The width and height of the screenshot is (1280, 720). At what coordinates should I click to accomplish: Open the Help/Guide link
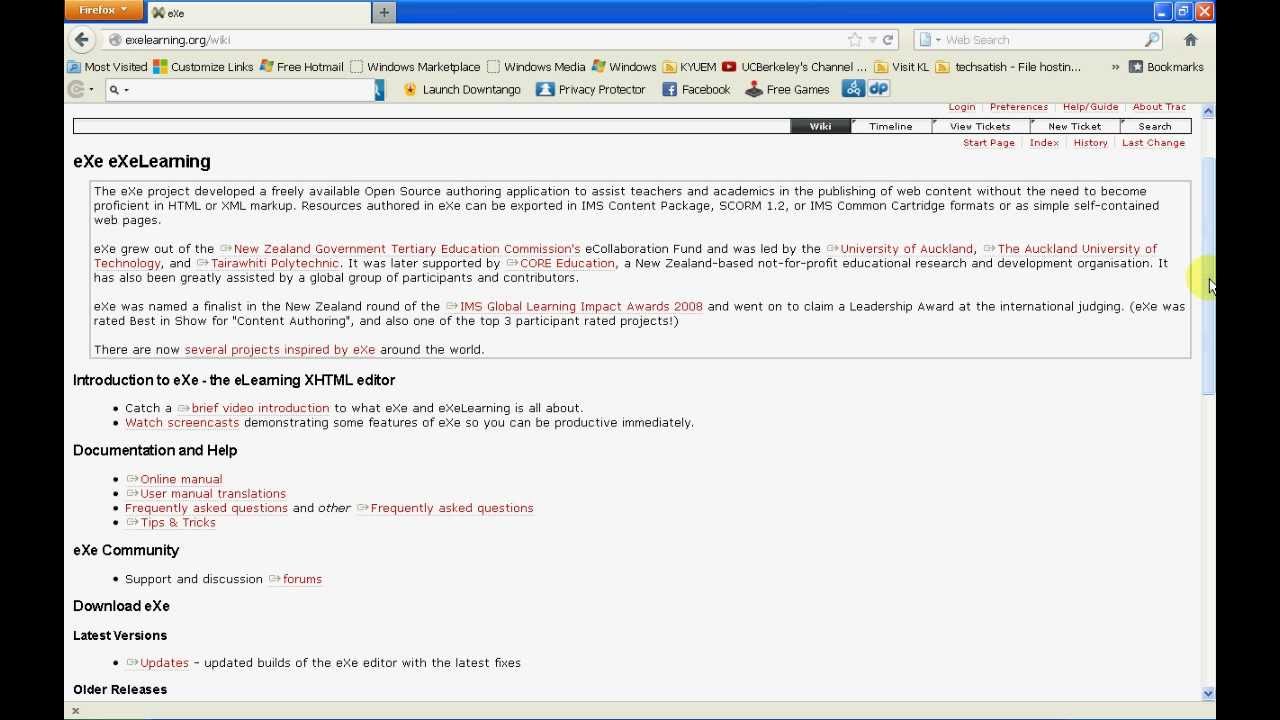[x=1090, y=106]
